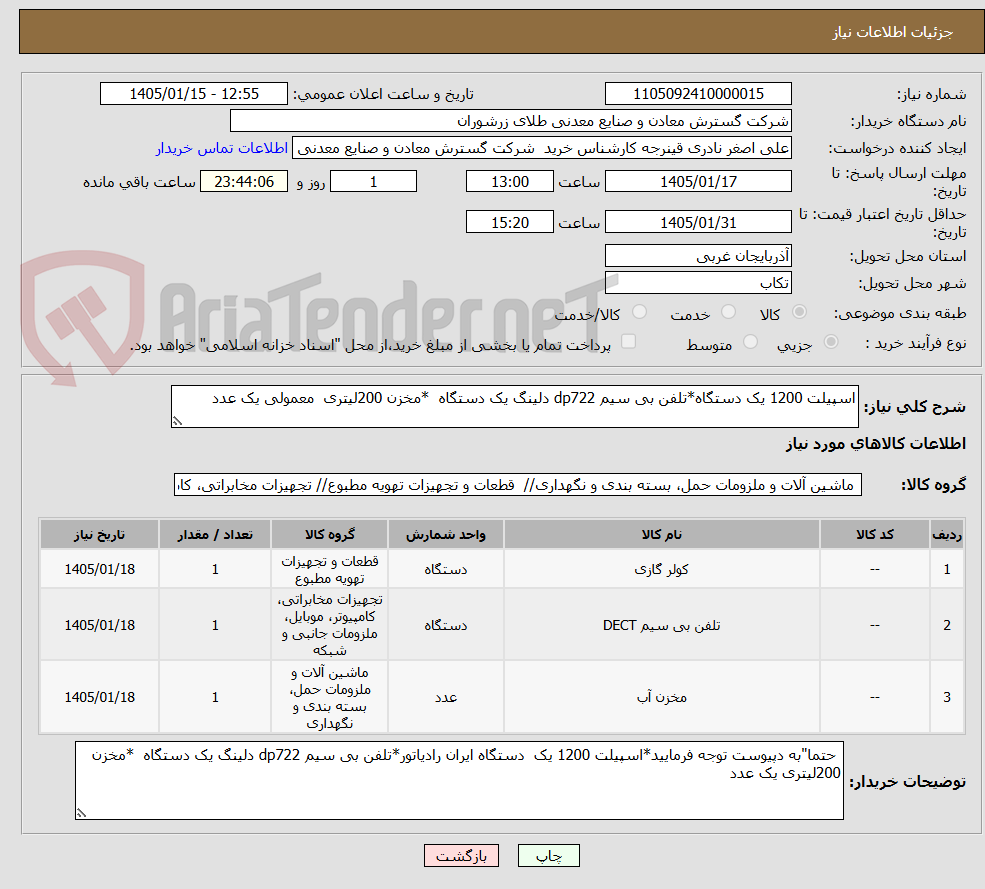Viewport: 985px width, 889px height.
Task: Click the group cell قطعات و تجهیزات تهویه مطبوع
Action: [330, 569]
